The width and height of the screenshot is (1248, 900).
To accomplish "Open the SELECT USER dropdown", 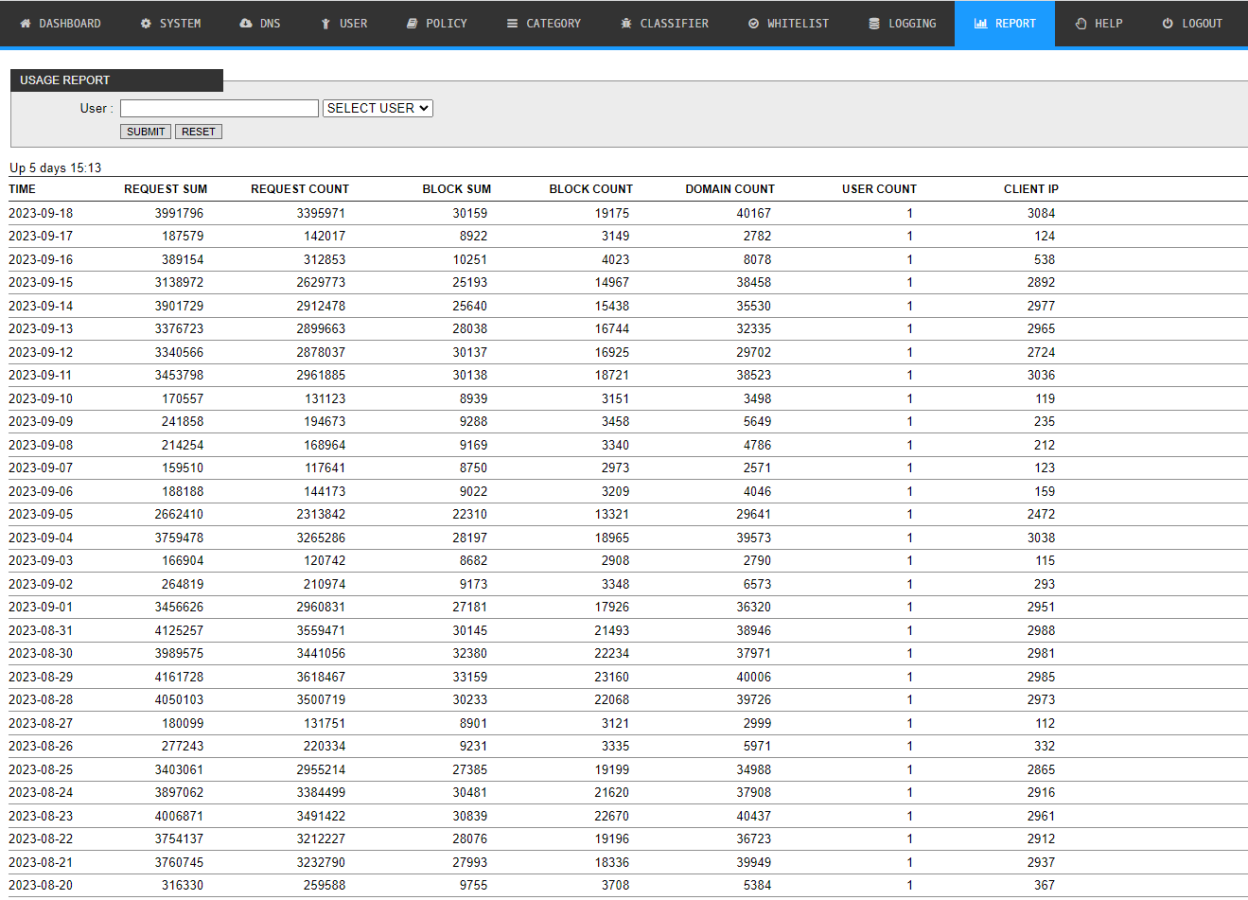I will click(x=378, y=108).
